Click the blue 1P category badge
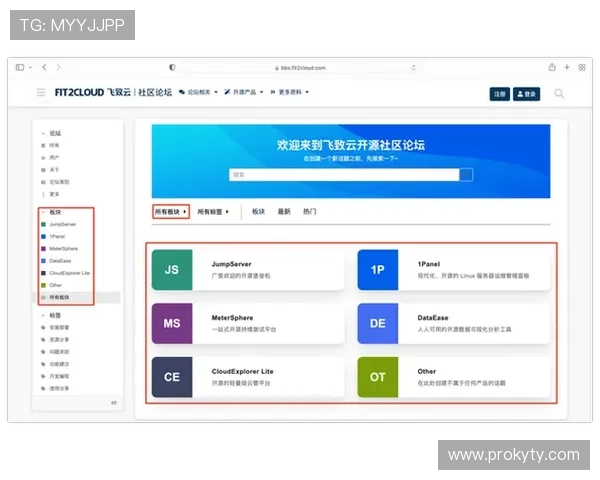Screen dimensions: 600x480 [x=378, y=270]
